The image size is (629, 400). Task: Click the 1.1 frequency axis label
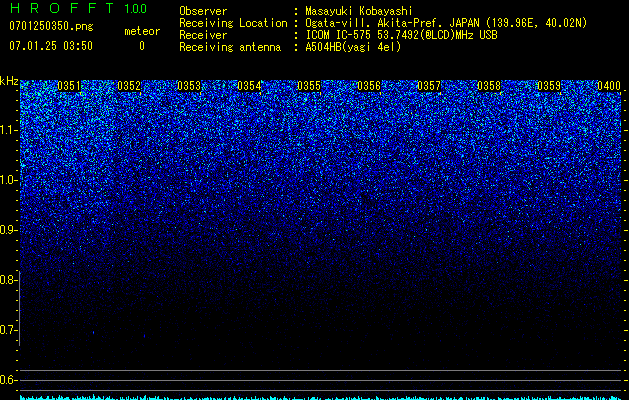[x=7, y=130]
